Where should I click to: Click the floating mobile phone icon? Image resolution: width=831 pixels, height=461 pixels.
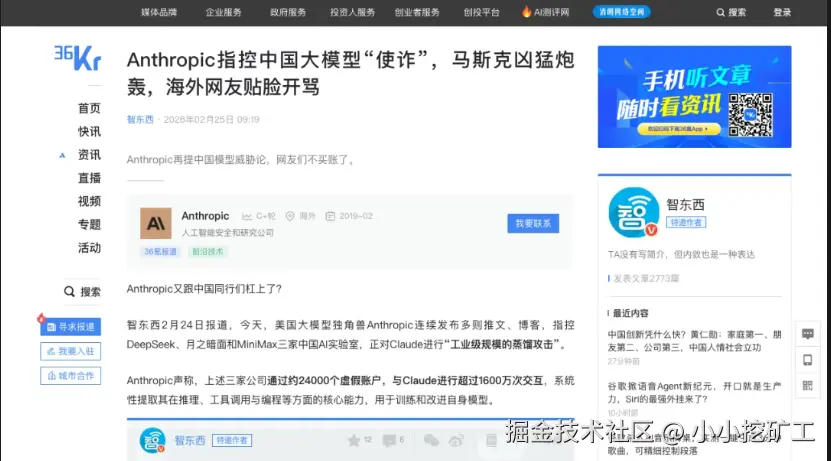coord(808,360)
